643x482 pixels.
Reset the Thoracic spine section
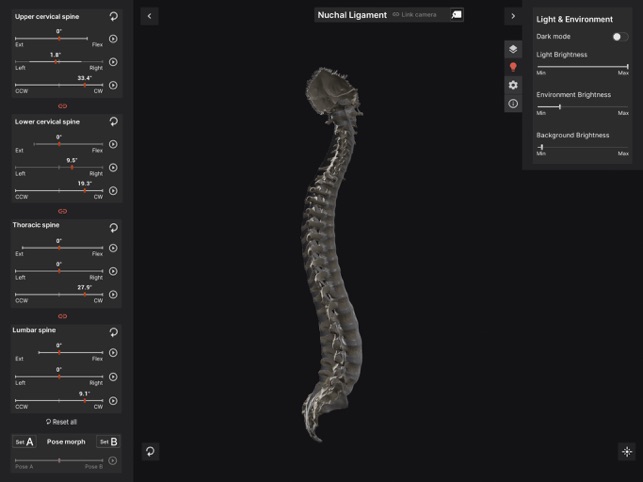tap(113, 226)
